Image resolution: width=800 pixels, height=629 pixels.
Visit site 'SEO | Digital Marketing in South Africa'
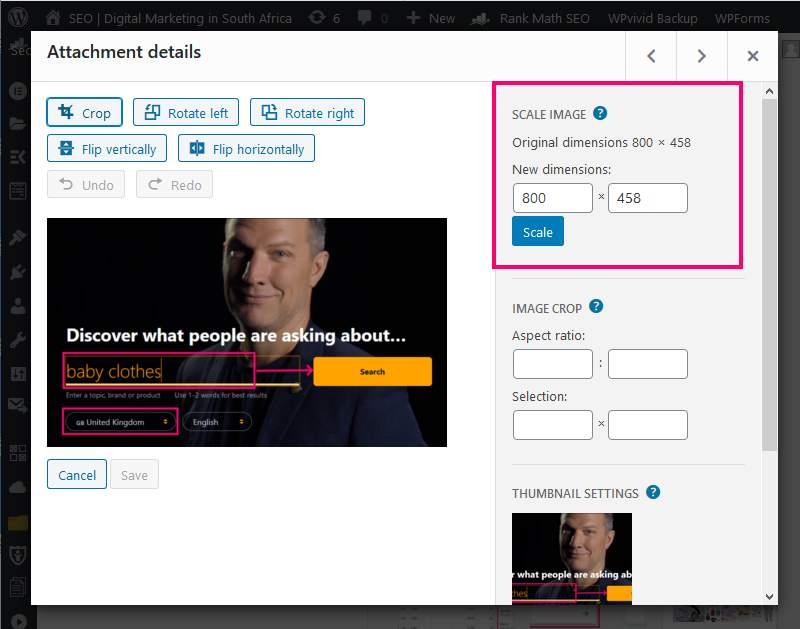point(169,18)
